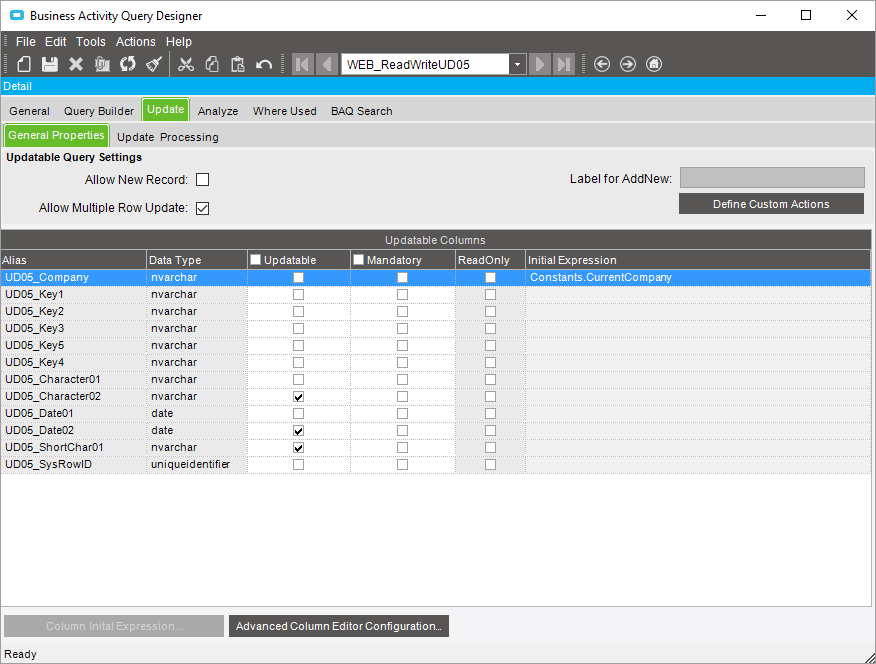The image size is (876, 664).
Task: Check Updatable for UD05_Key1 row
Action: coord(298,294)
